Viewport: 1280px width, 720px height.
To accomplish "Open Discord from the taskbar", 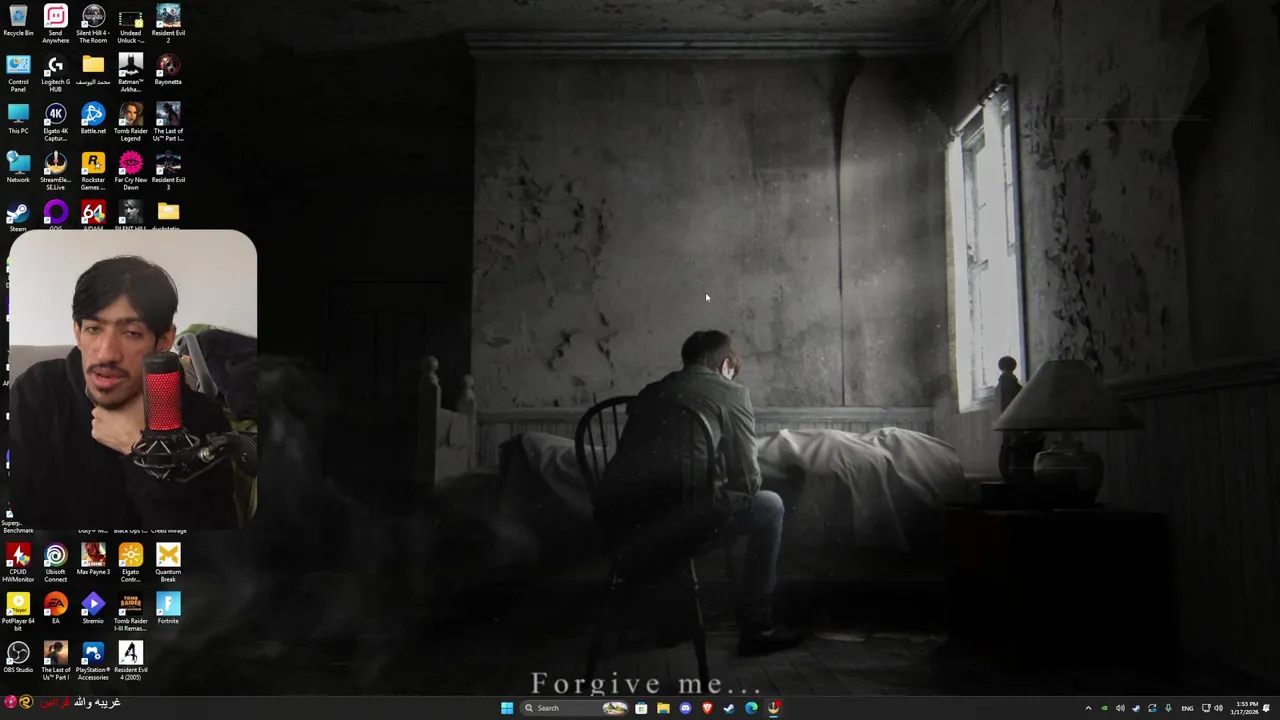I will coord(685,708).
